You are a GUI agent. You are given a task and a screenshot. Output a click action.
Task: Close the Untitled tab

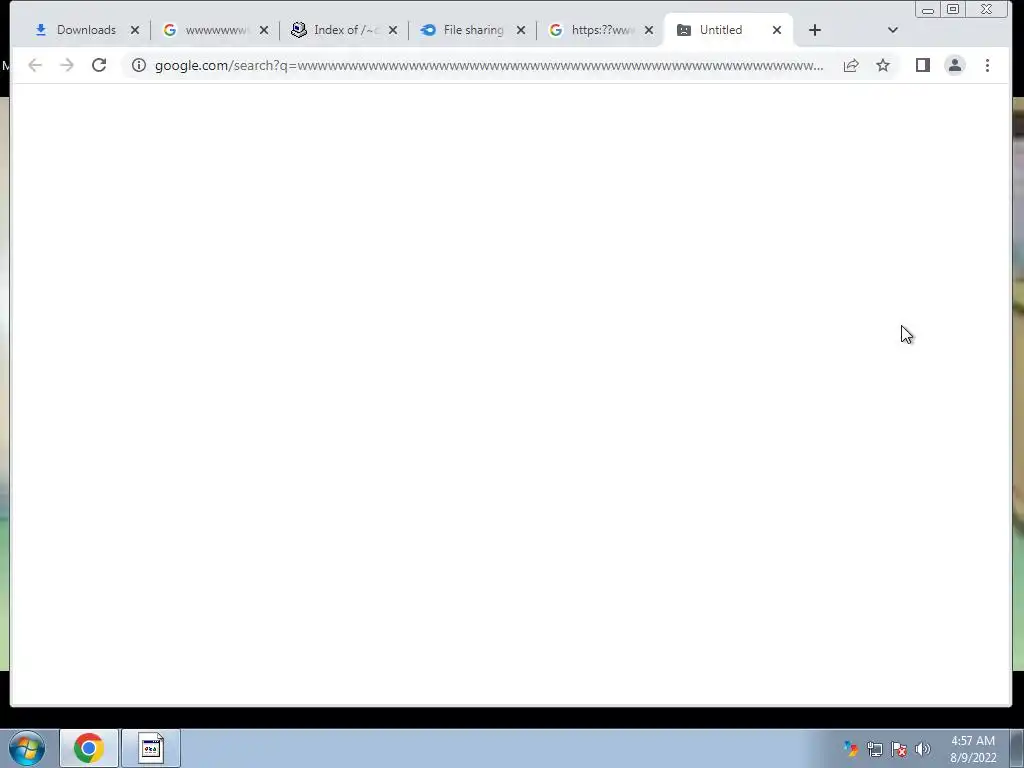776,30
